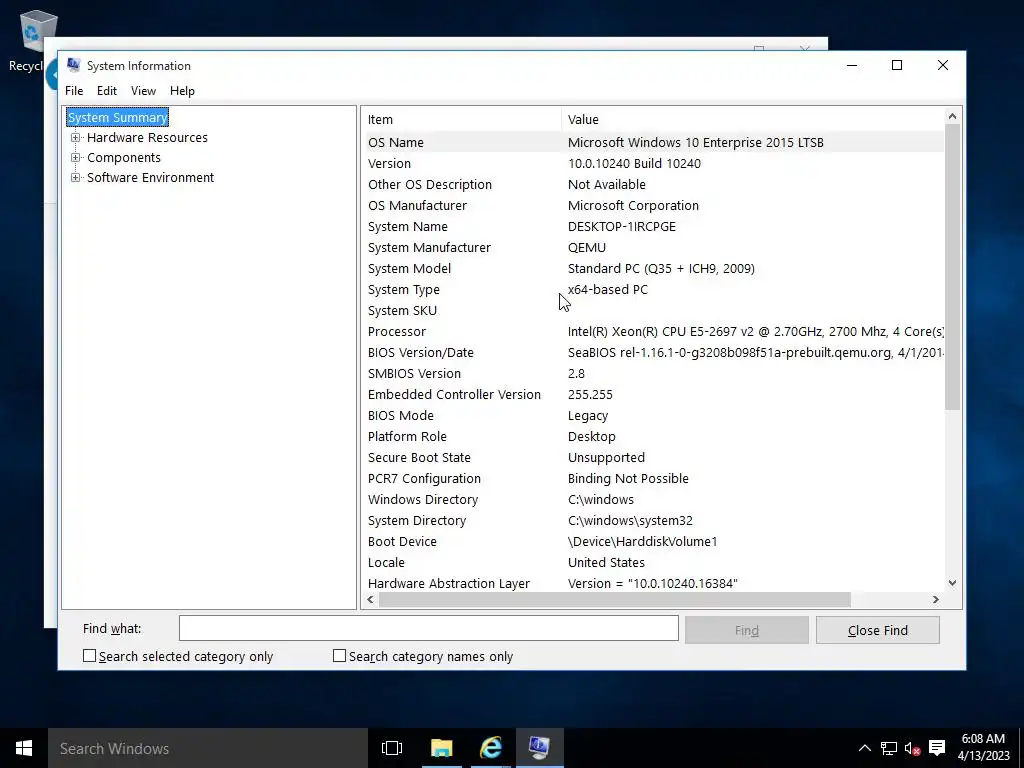Select the PCR7 Configuration row
This screenshot has width=1024, height=768.
[653, 478]
